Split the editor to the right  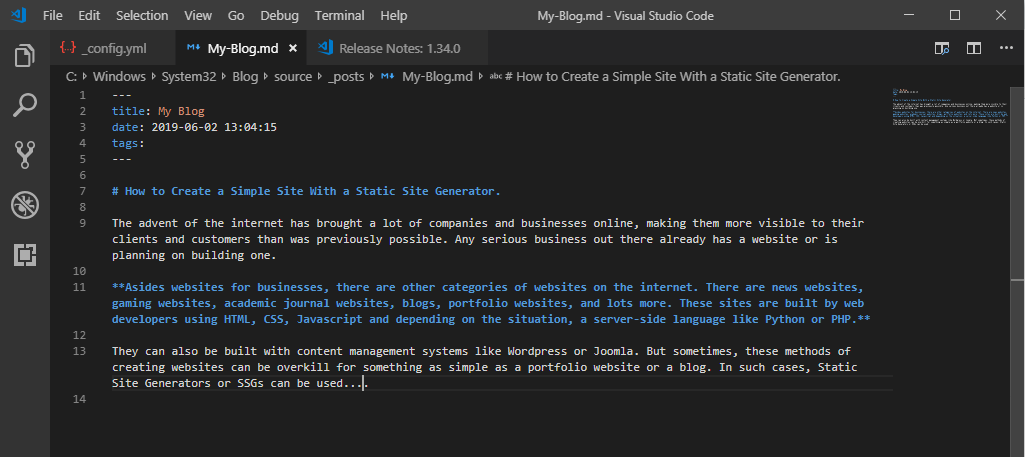(974, 48)
